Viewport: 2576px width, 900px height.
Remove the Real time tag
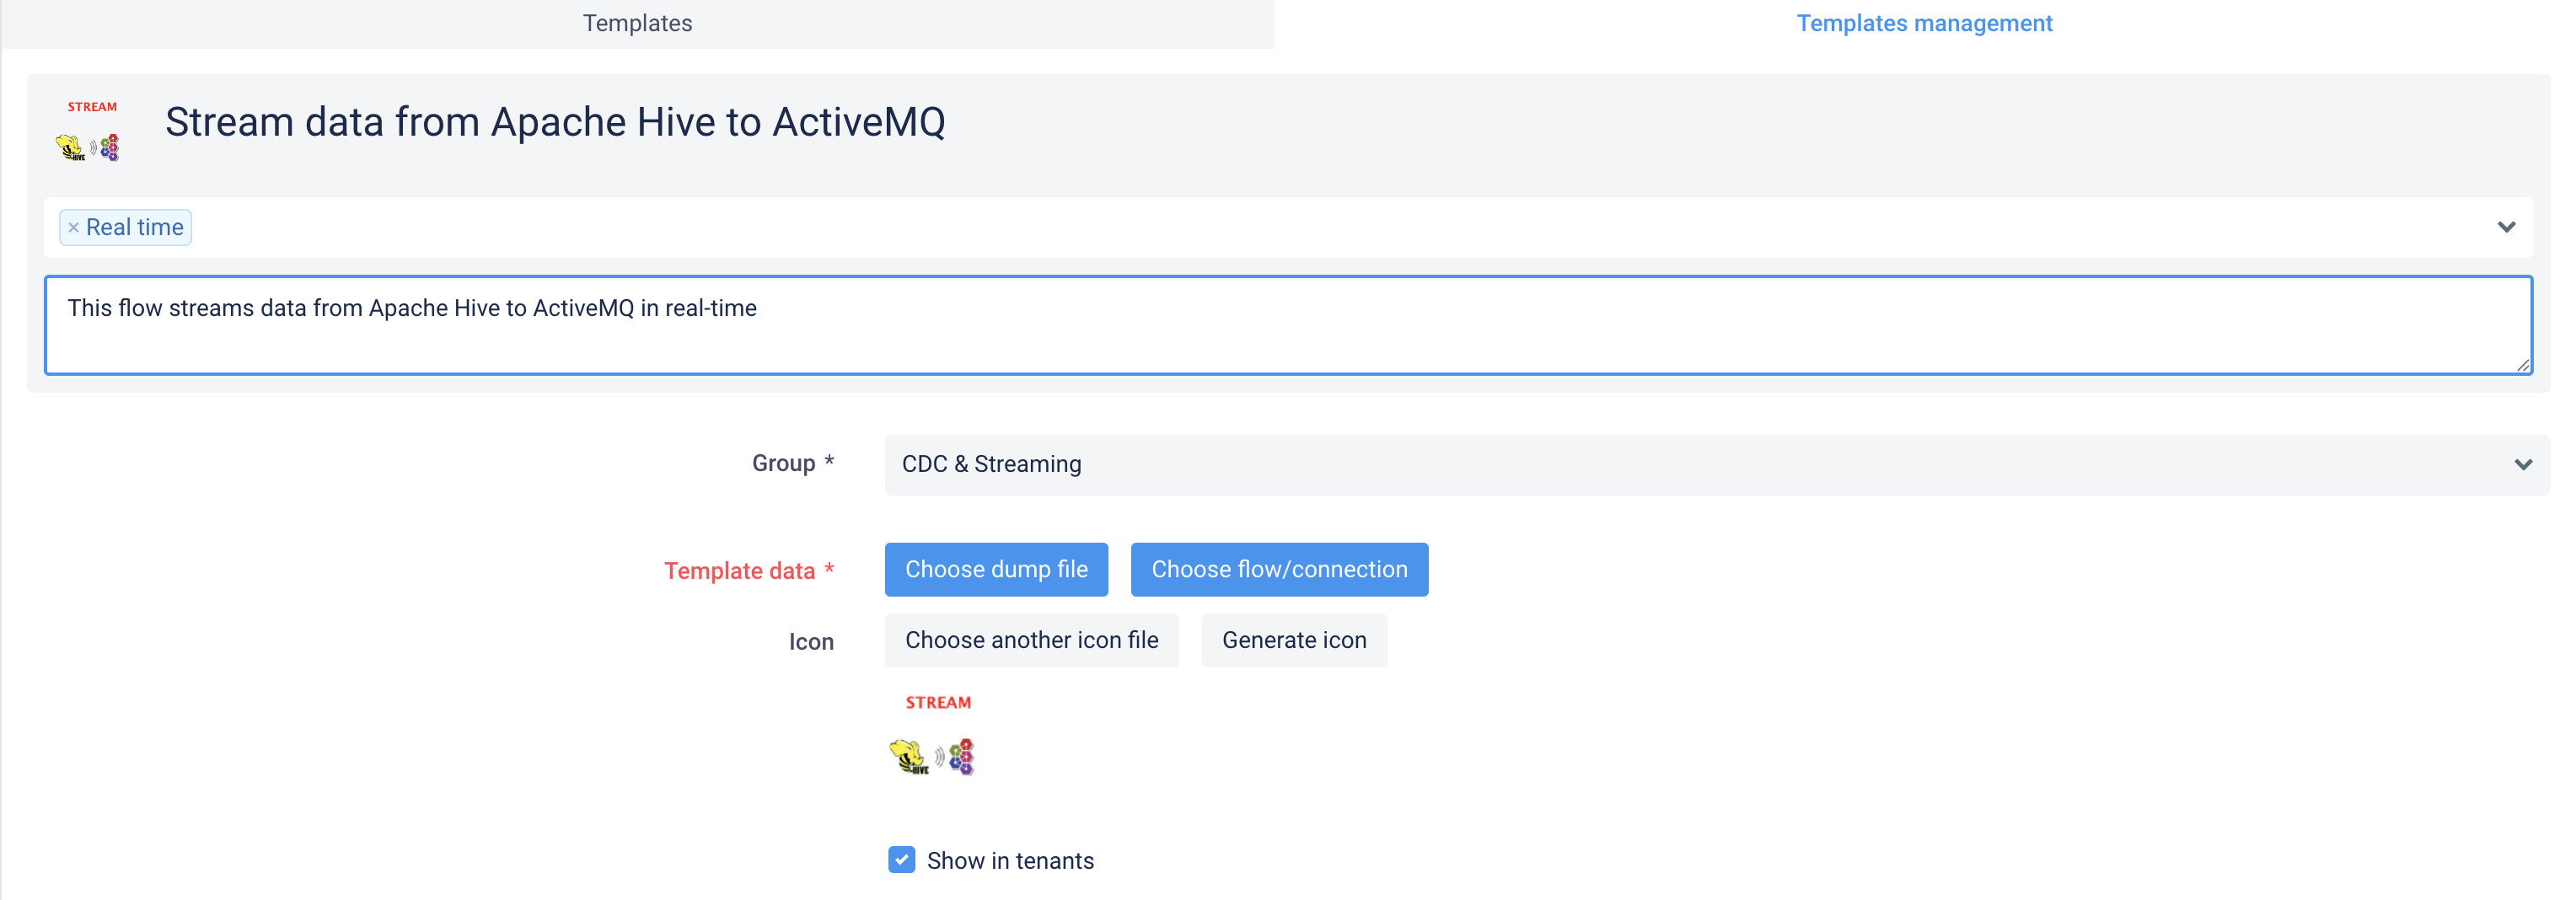click(73, 228)
